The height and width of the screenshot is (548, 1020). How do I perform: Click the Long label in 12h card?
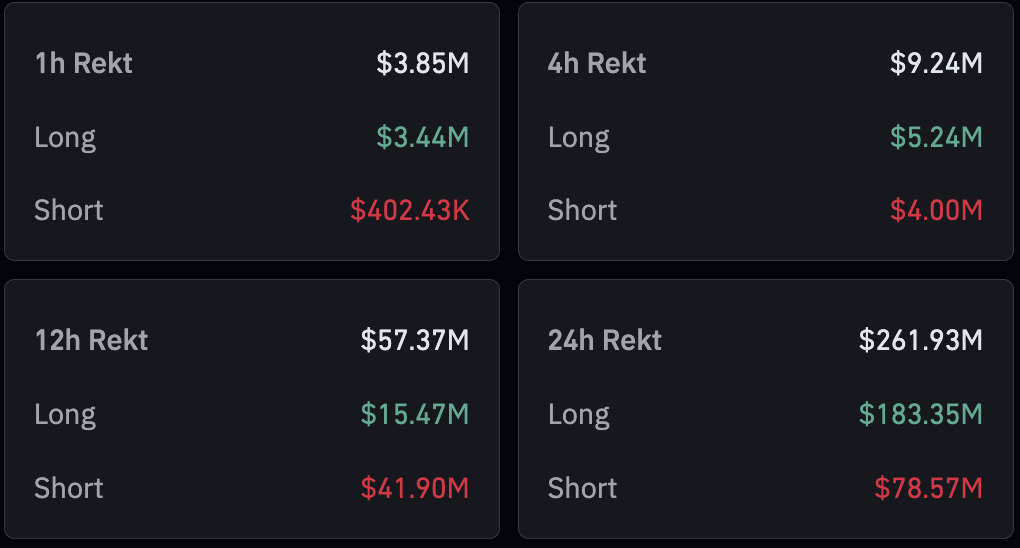point(65,414)
